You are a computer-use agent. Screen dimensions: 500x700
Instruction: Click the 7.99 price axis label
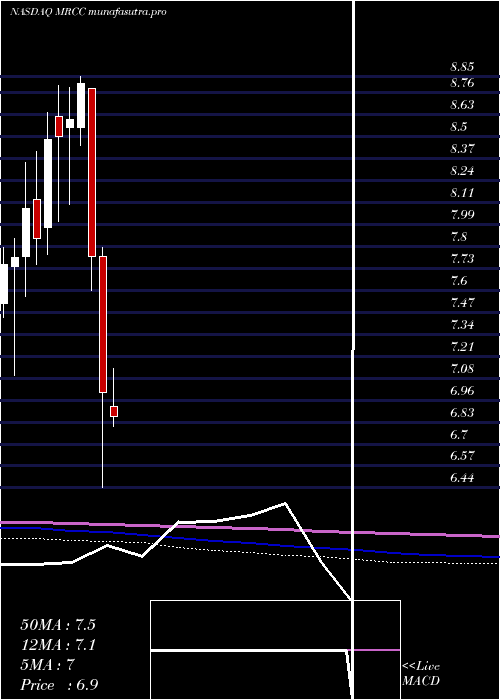(462, 215)
